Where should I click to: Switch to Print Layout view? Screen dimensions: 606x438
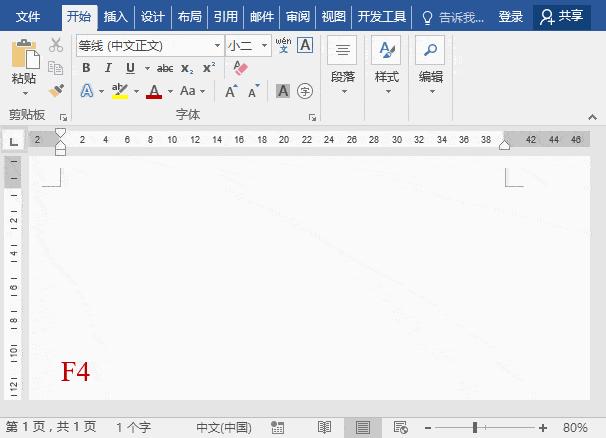[363, 428]
